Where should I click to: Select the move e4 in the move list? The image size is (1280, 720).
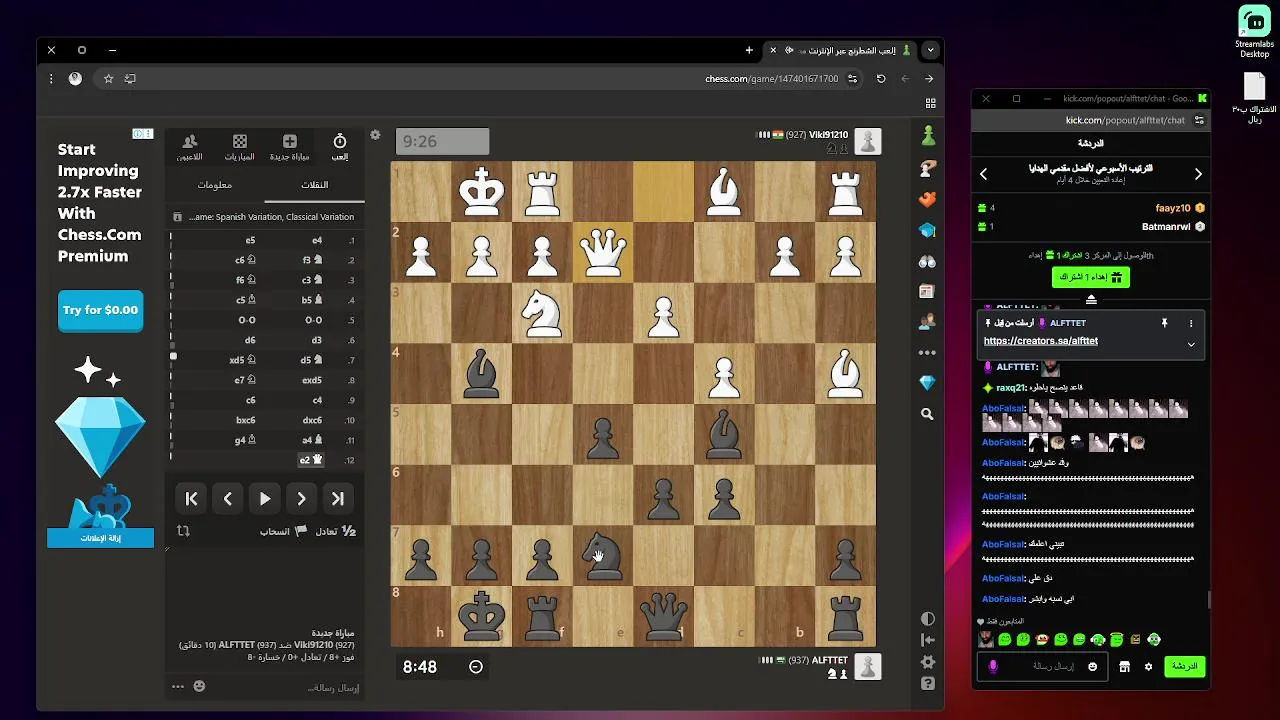pyautogui.click(x=317, y=241)
